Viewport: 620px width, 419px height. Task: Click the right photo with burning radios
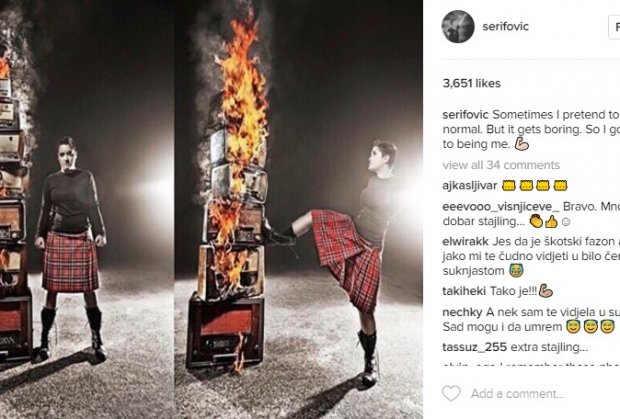point(299,210)
